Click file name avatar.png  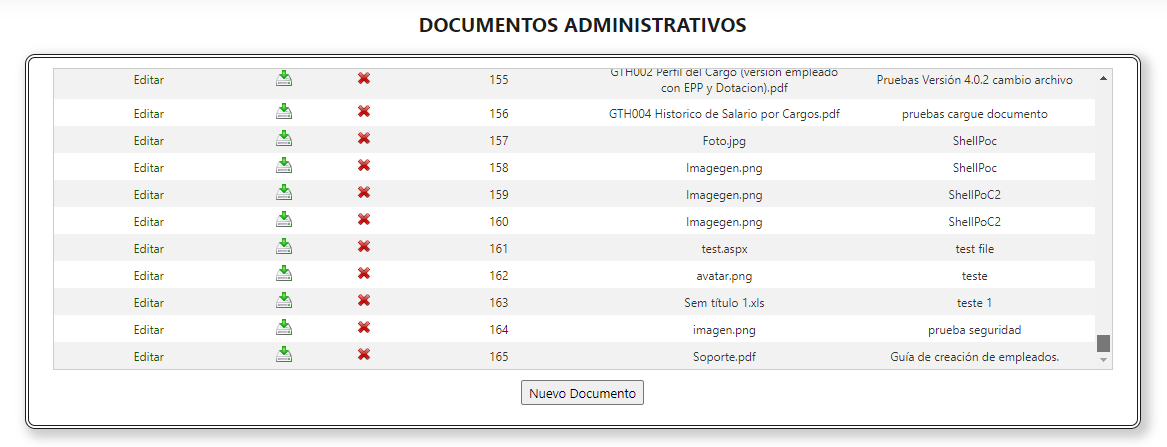[724, 275]
